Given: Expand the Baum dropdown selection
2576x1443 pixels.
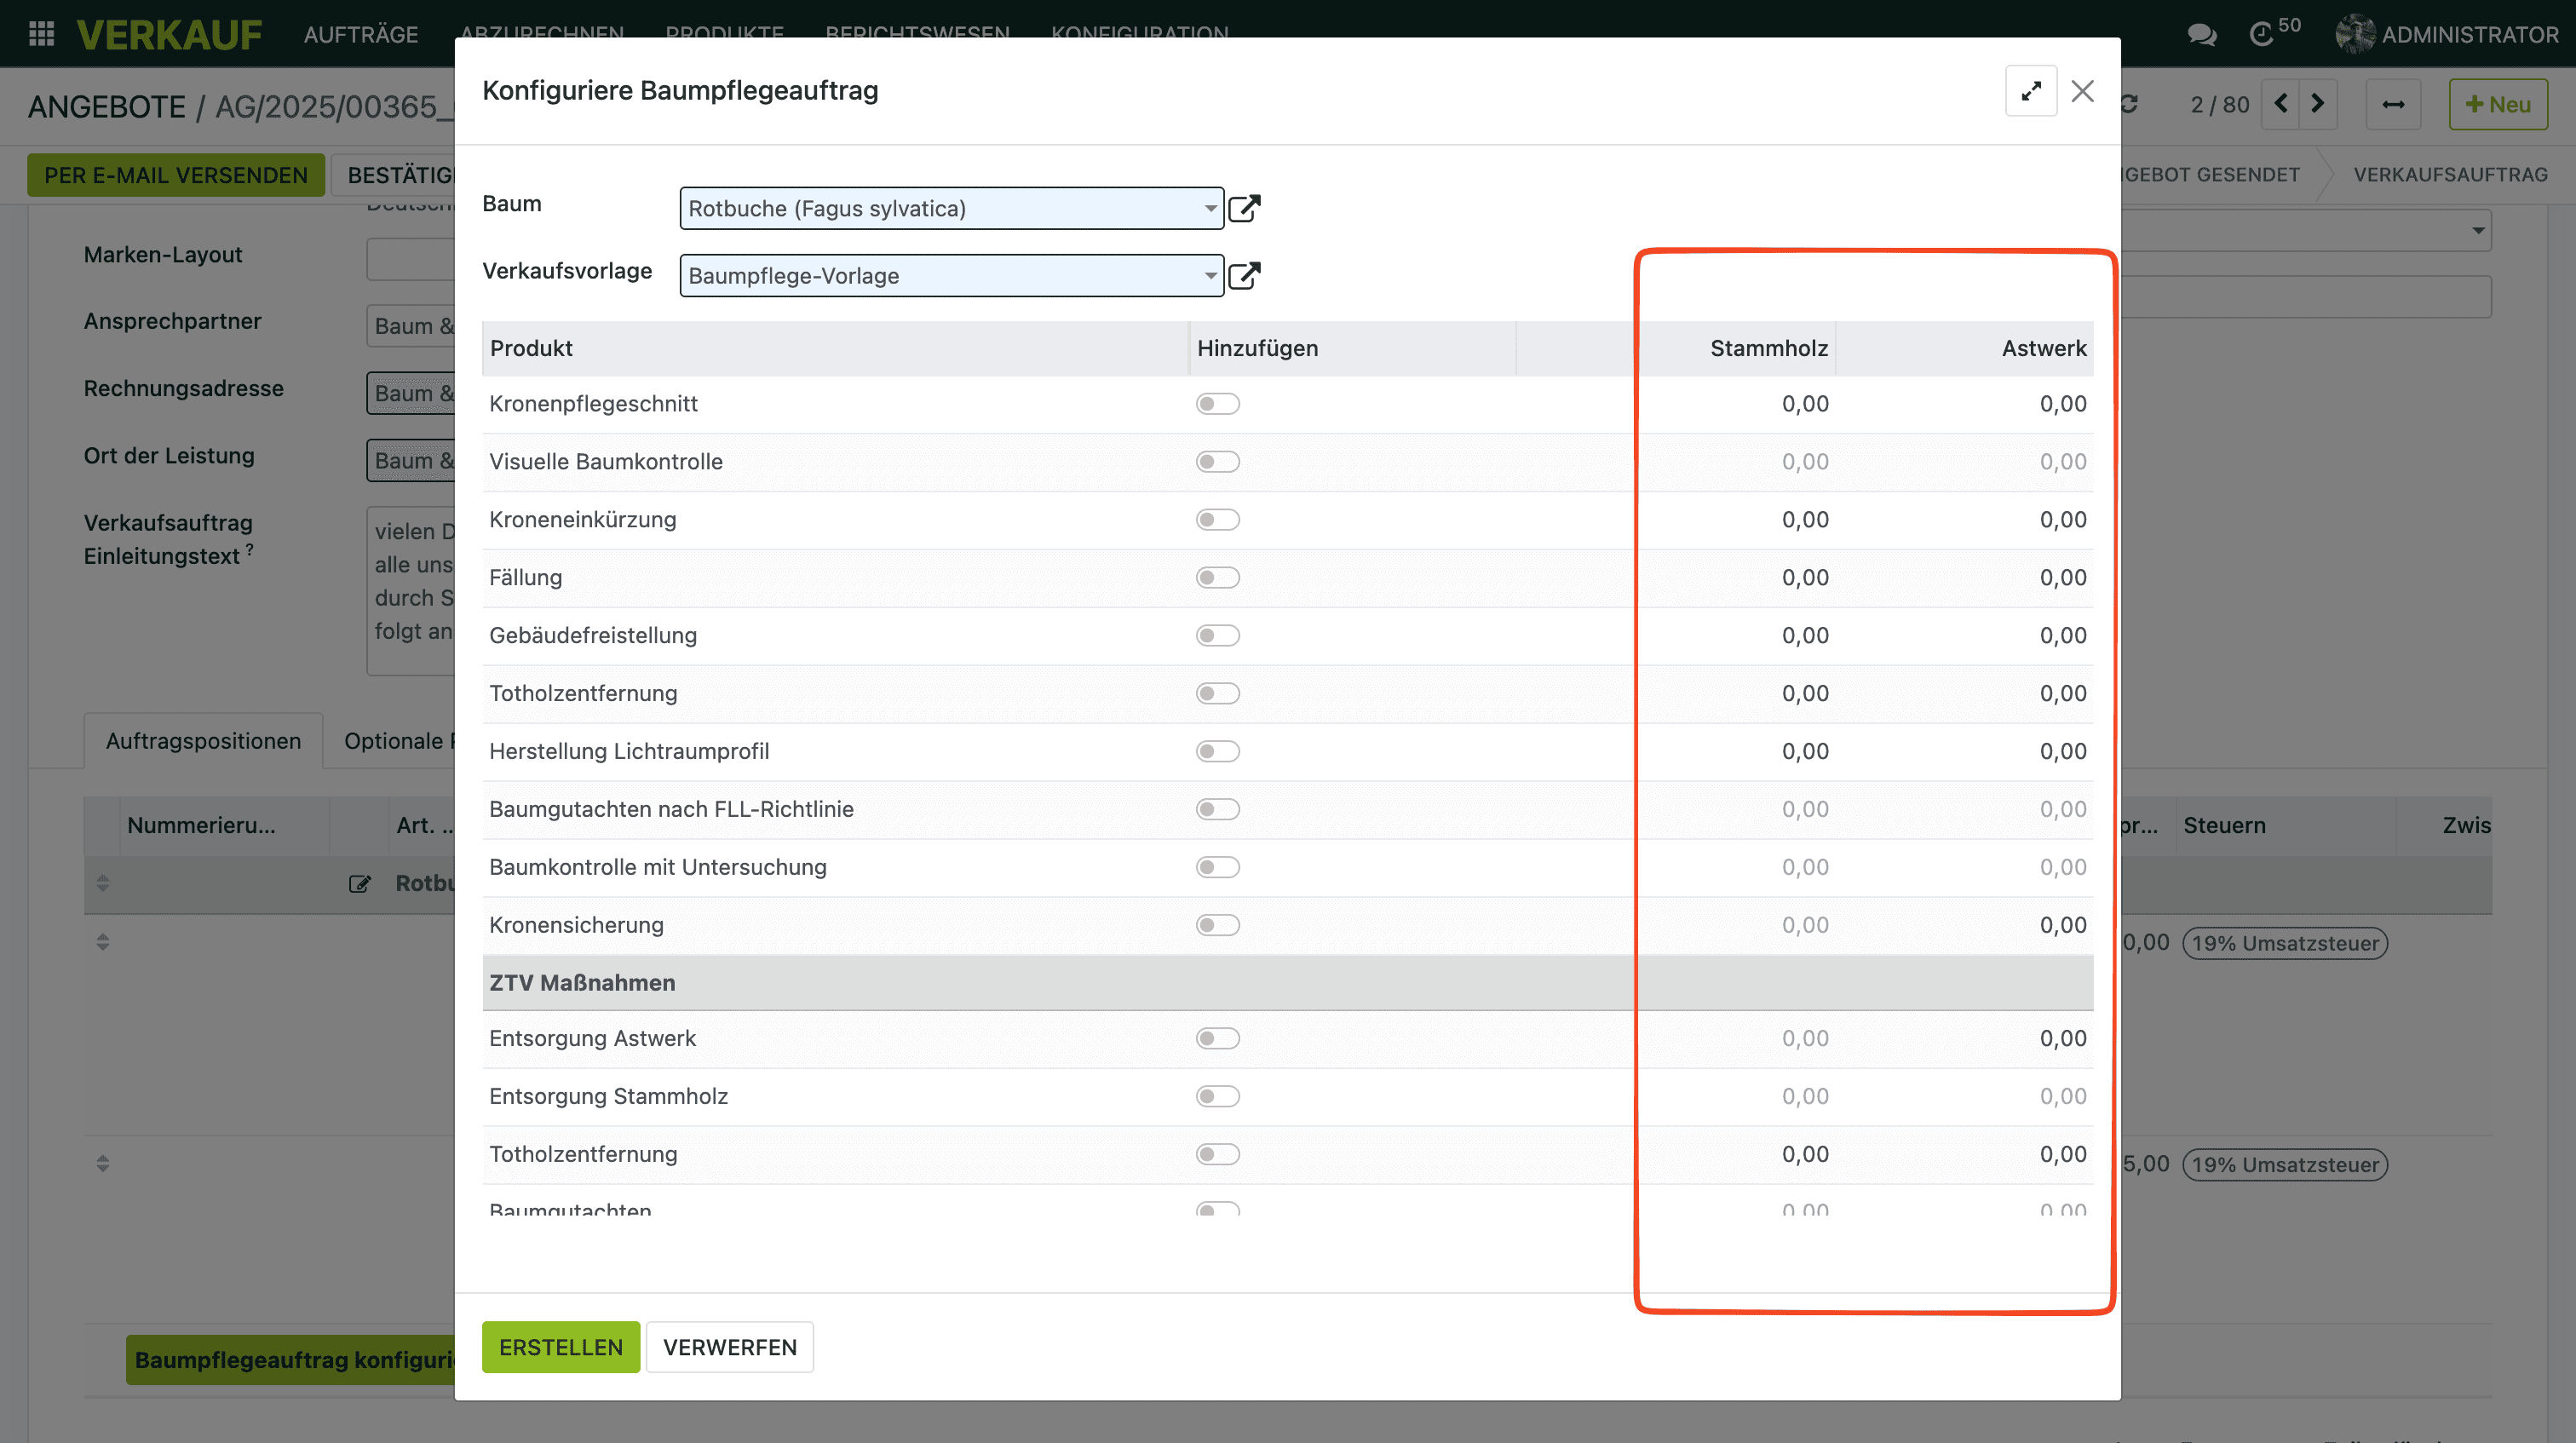Looking at the screenshot, I should point(1210,208).
